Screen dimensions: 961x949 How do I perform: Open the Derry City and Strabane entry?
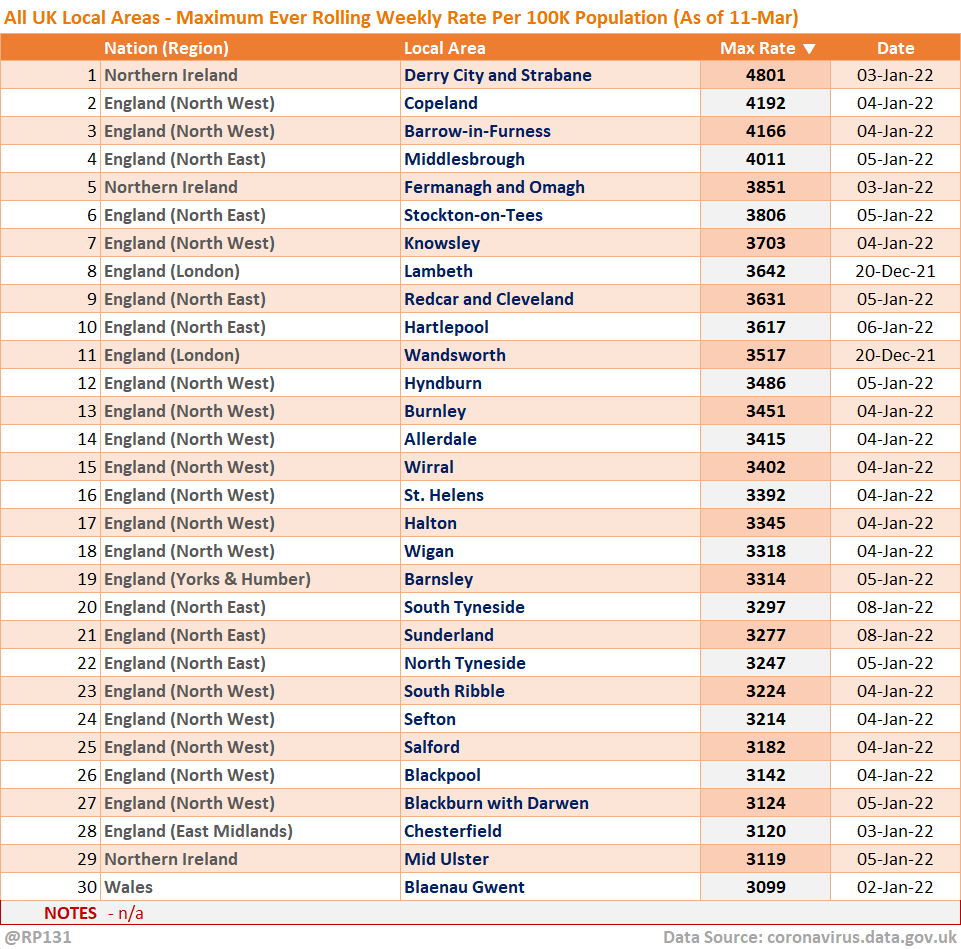(x=497, y=75)
